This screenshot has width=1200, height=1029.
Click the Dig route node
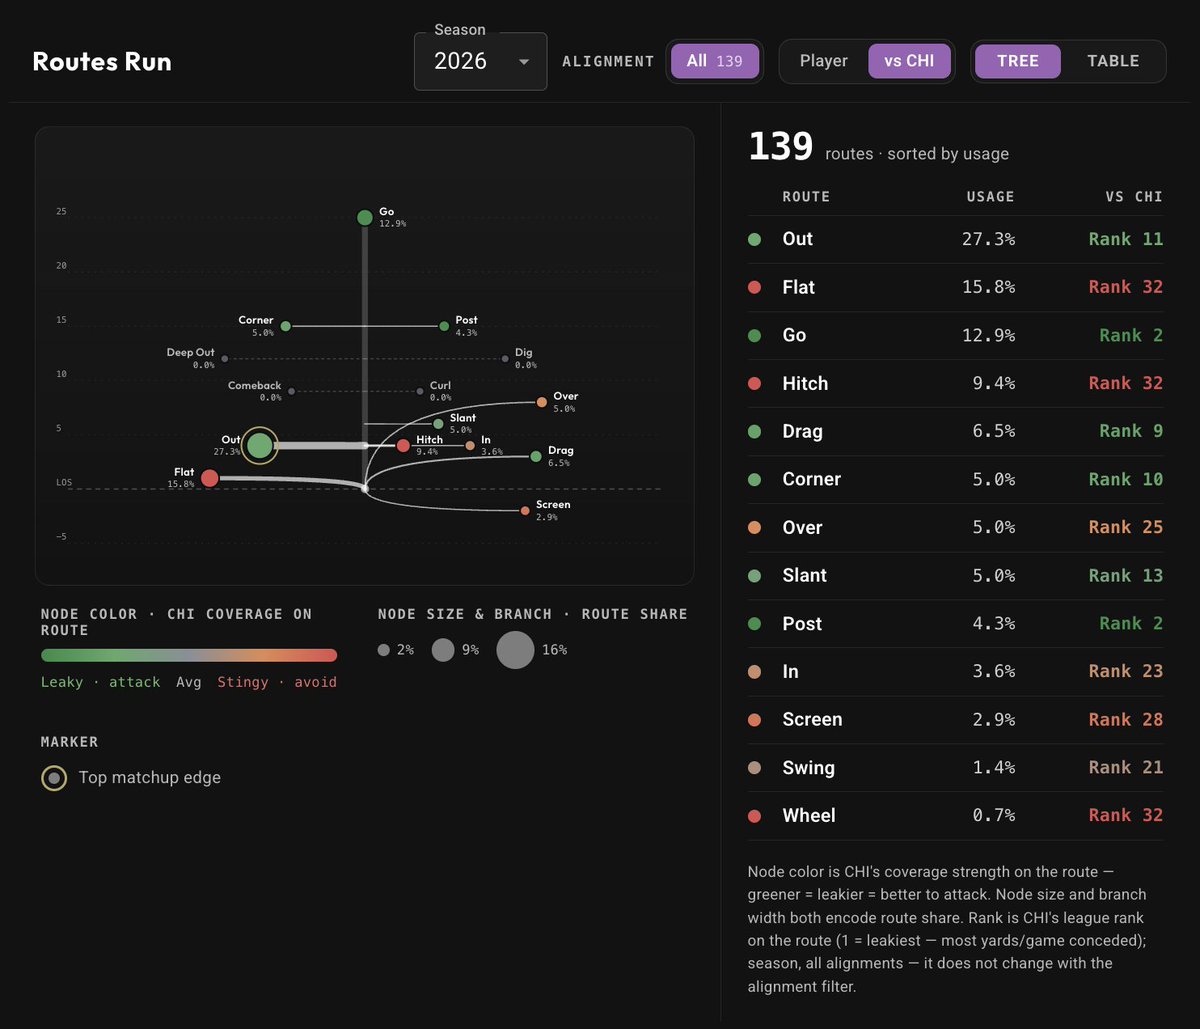click(507, 358)
